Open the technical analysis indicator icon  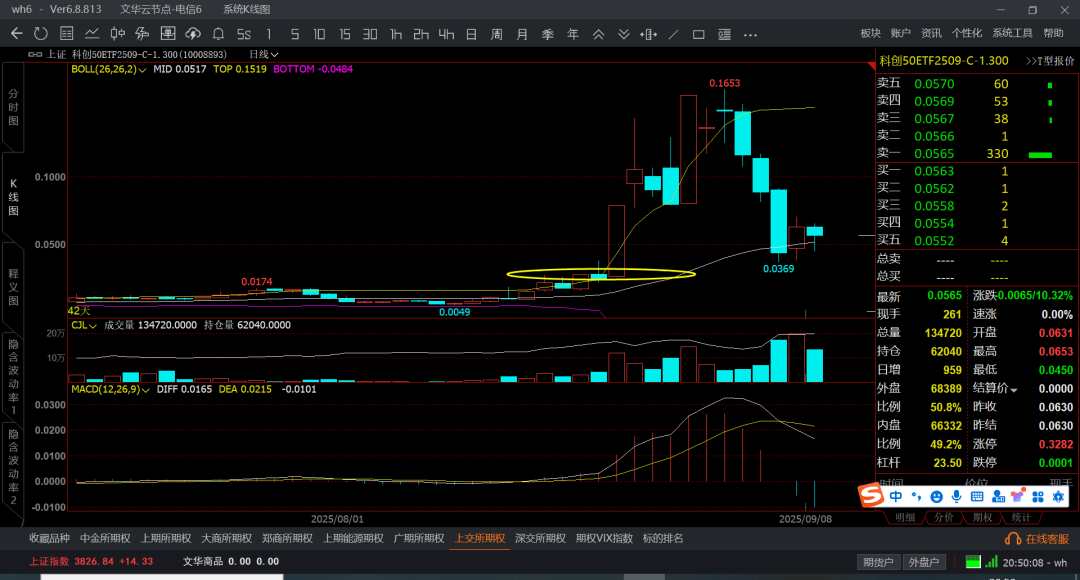pos(143,34)
